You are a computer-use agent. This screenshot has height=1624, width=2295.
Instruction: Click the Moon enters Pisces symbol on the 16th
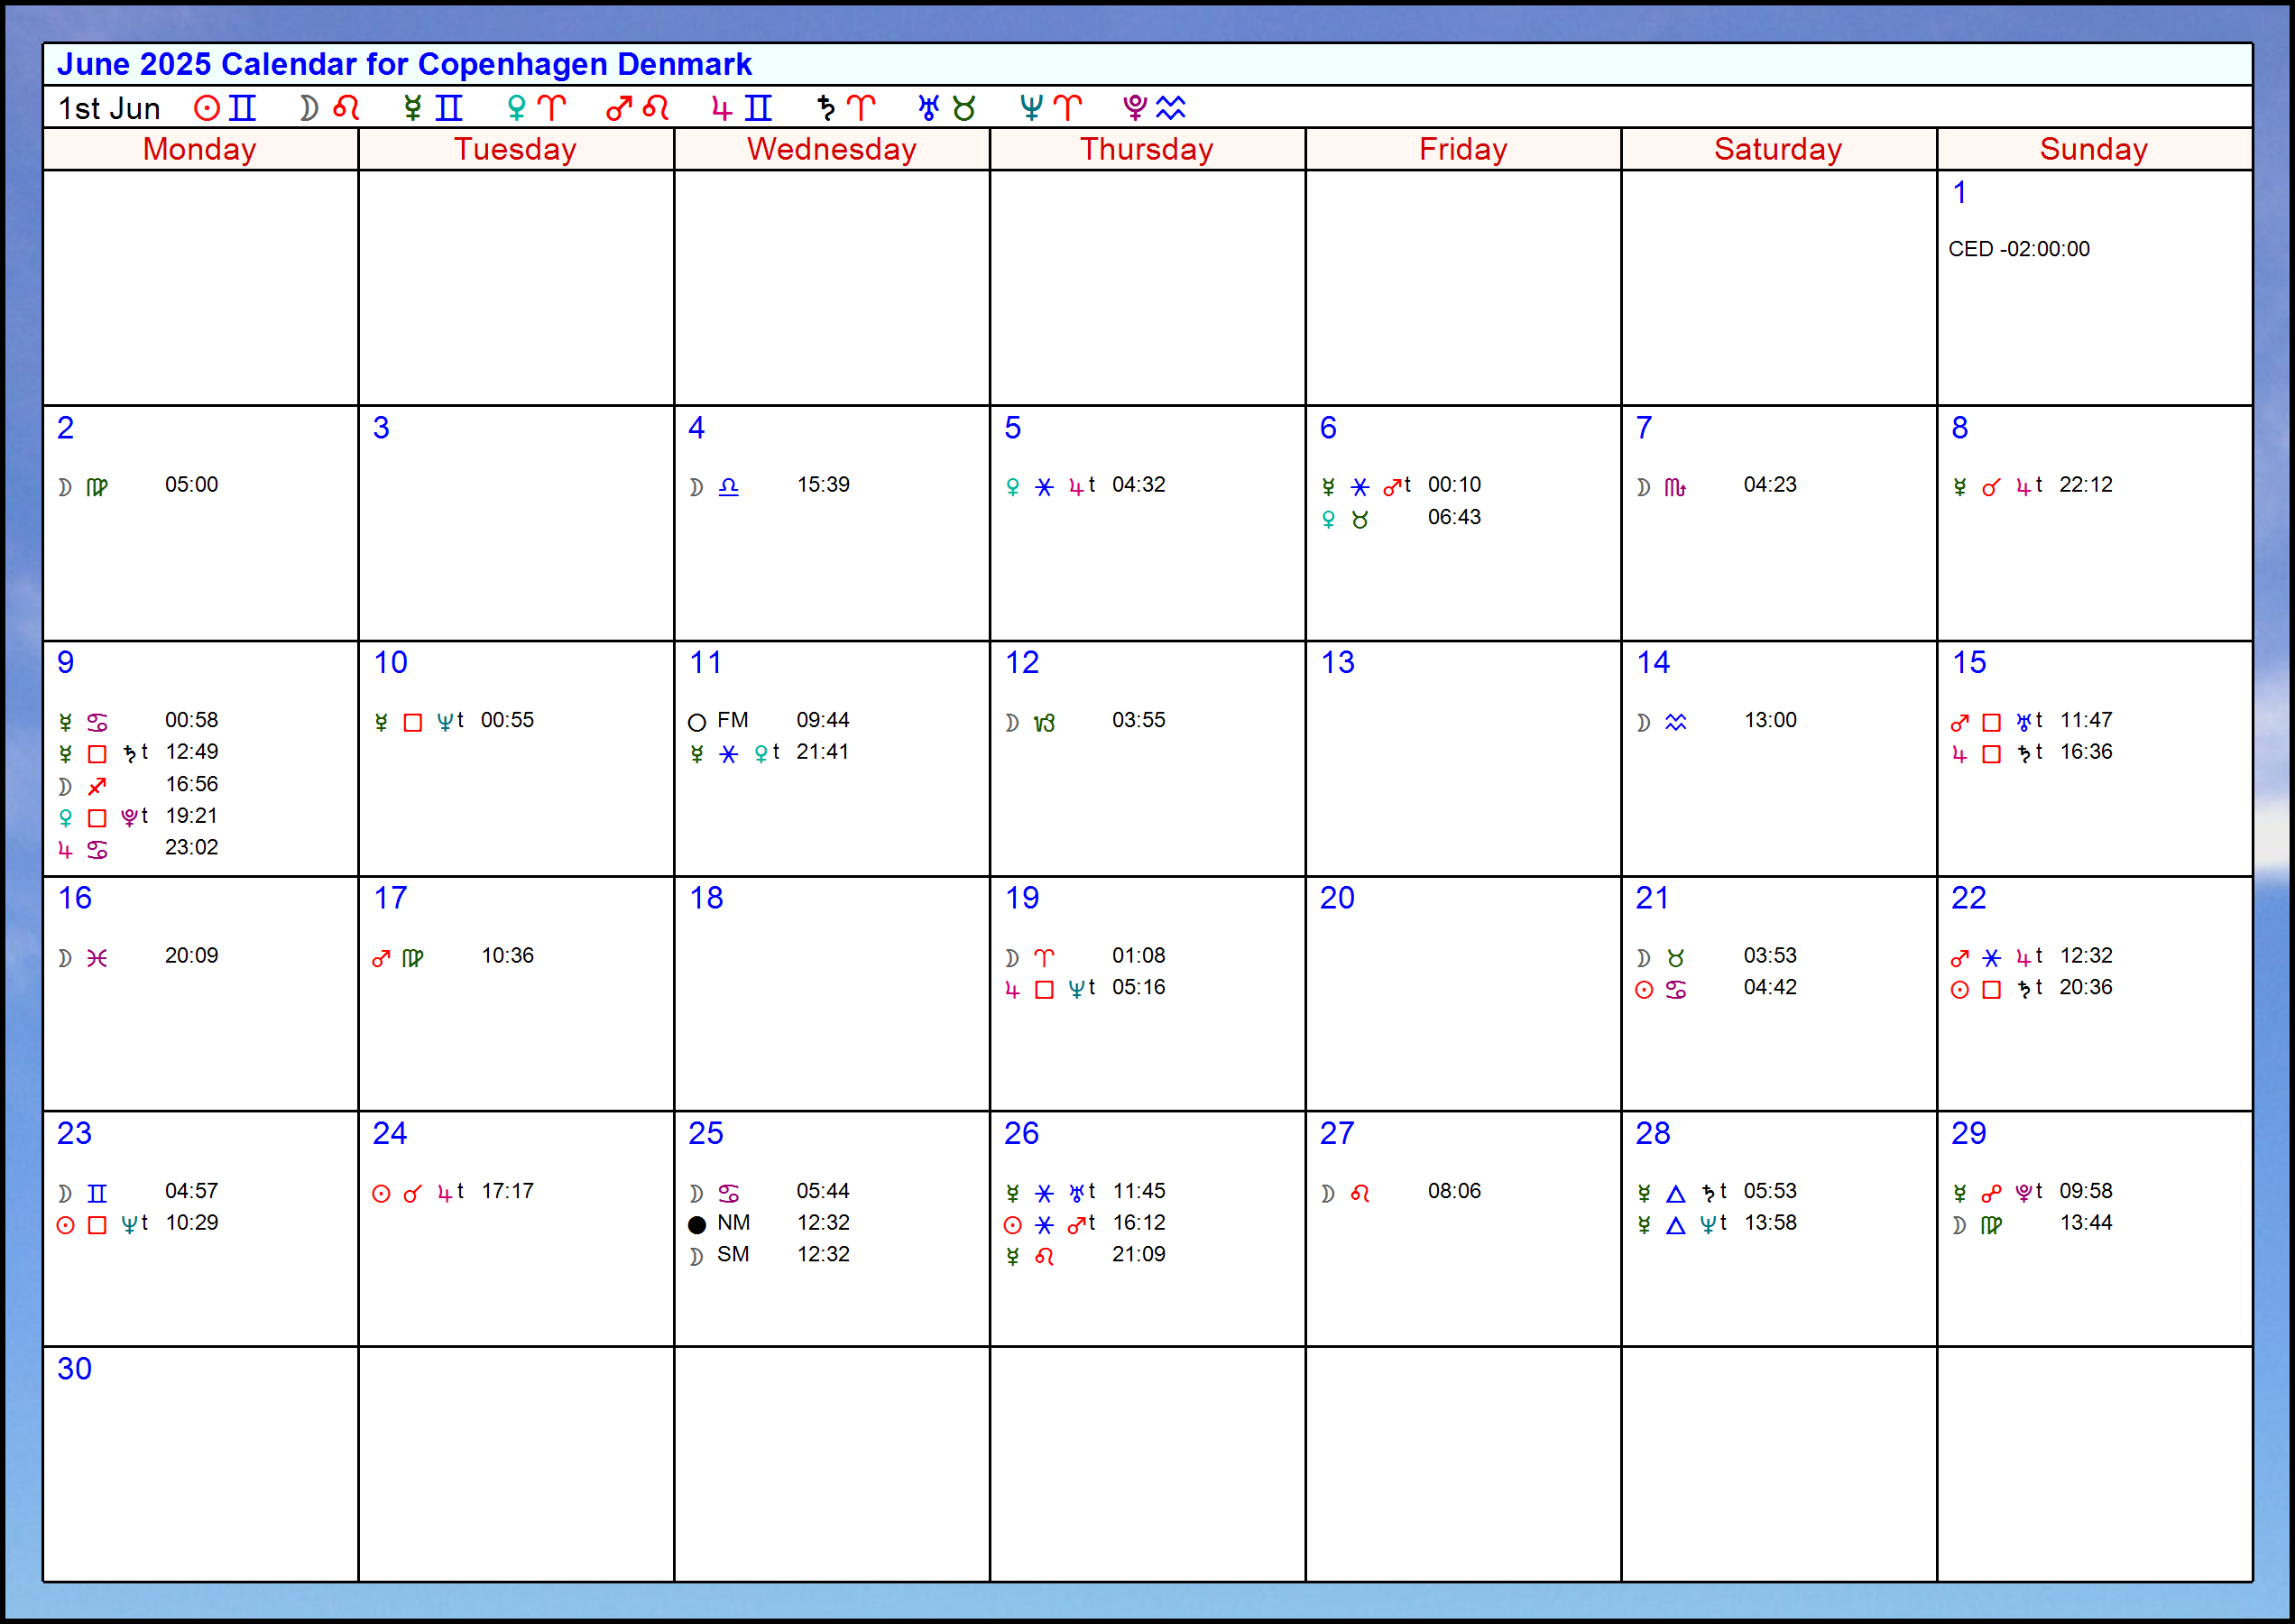(96, 958)
